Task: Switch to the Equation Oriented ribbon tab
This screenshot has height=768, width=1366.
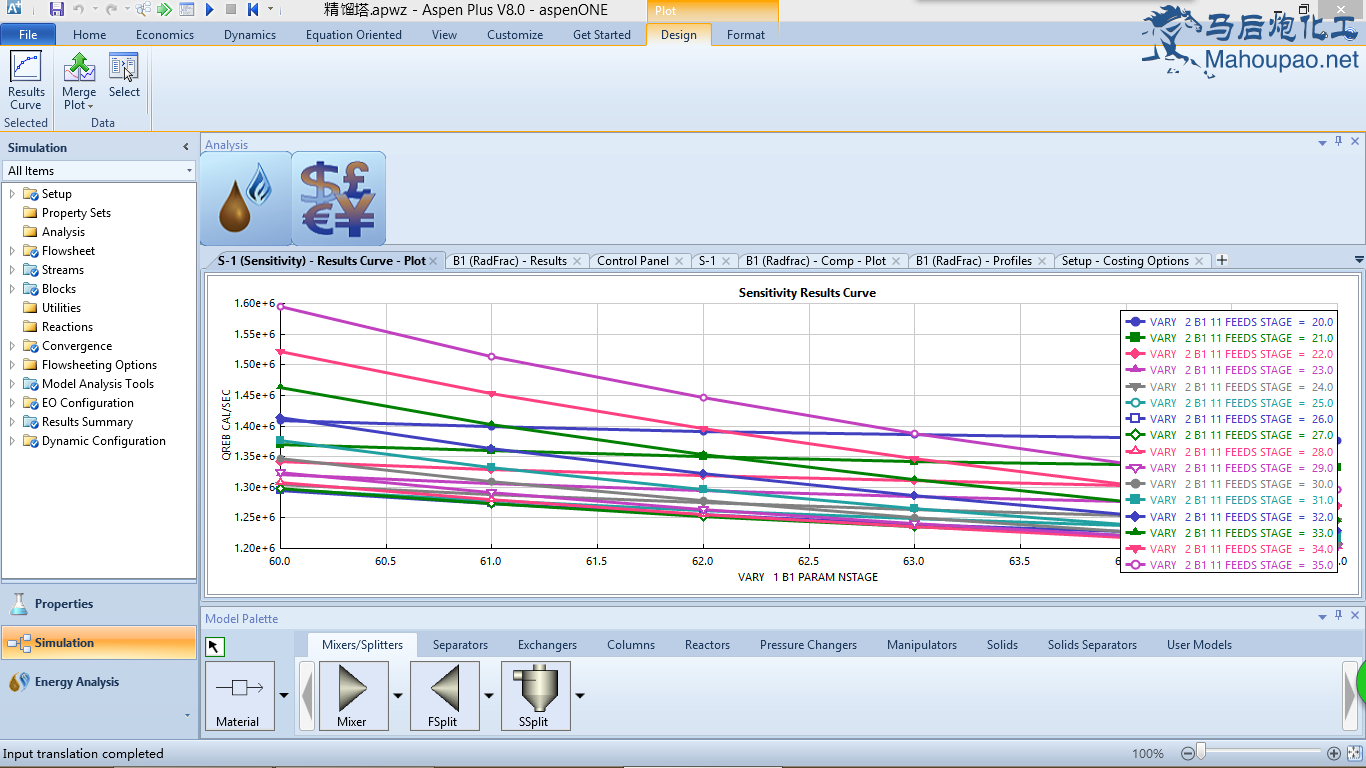Action: point(354,35)
